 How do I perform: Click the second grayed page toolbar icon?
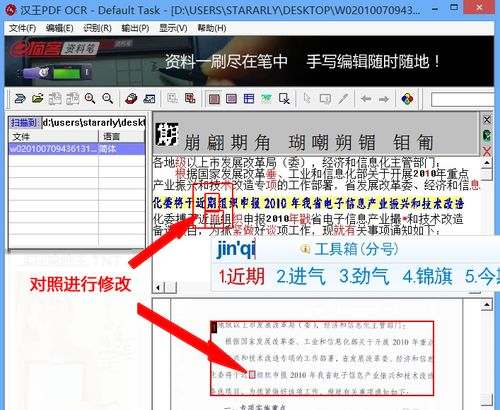pyautogui.click(x=72, y=99)
